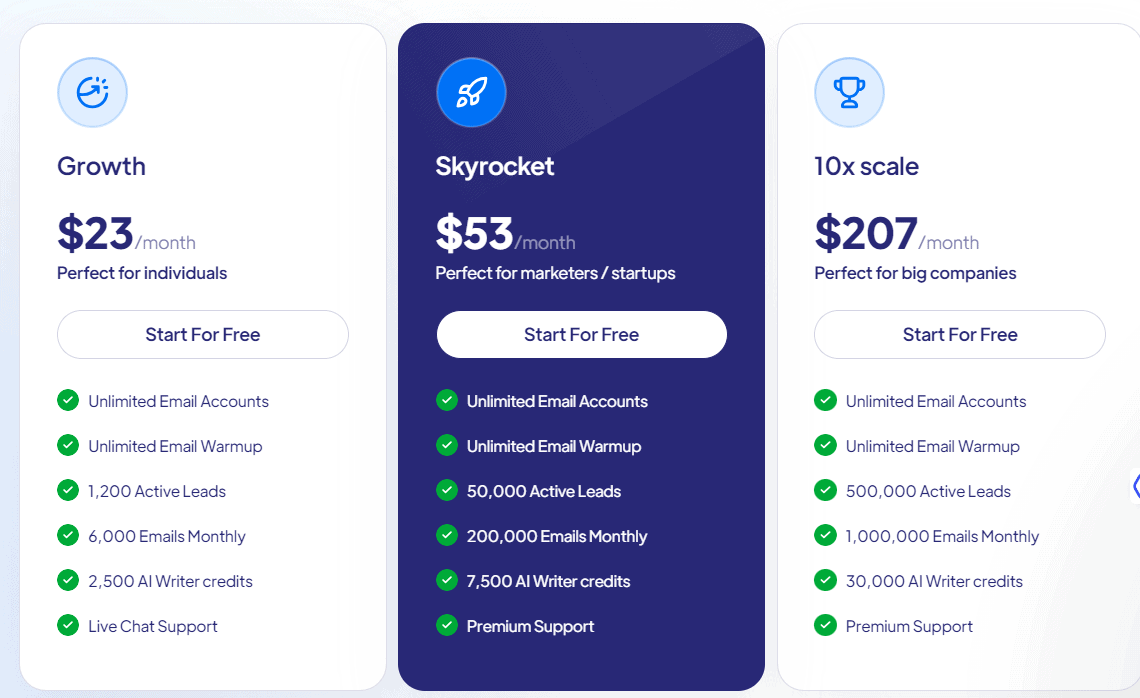Image resolution: width=1140 pixels, height=698 pixels.
Task: Click the rocket icon on the Skyrocket plan
Action: click(471, 92)
